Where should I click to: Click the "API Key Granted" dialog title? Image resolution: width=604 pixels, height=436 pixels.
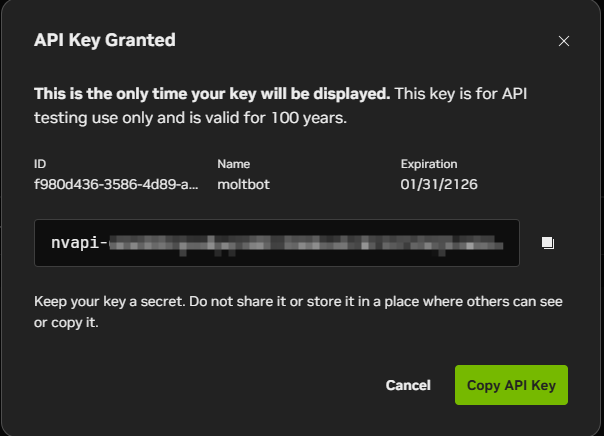click(105, 41)
